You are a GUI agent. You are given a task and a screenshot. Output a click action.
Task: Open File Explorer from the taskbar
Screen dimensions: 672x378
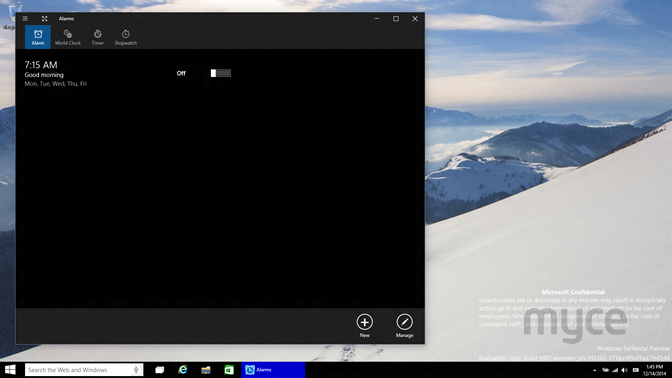[x=206, y=370]
